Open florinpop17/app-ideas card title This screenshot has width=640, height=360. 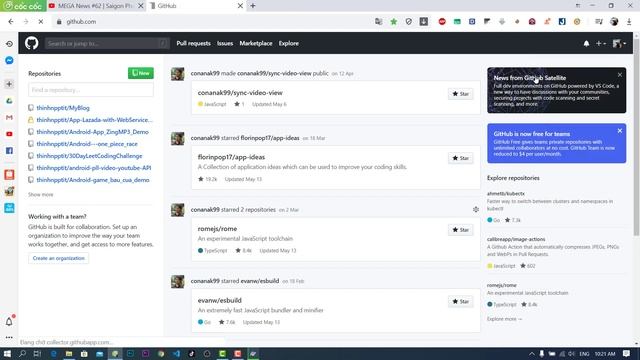(231, 157)
